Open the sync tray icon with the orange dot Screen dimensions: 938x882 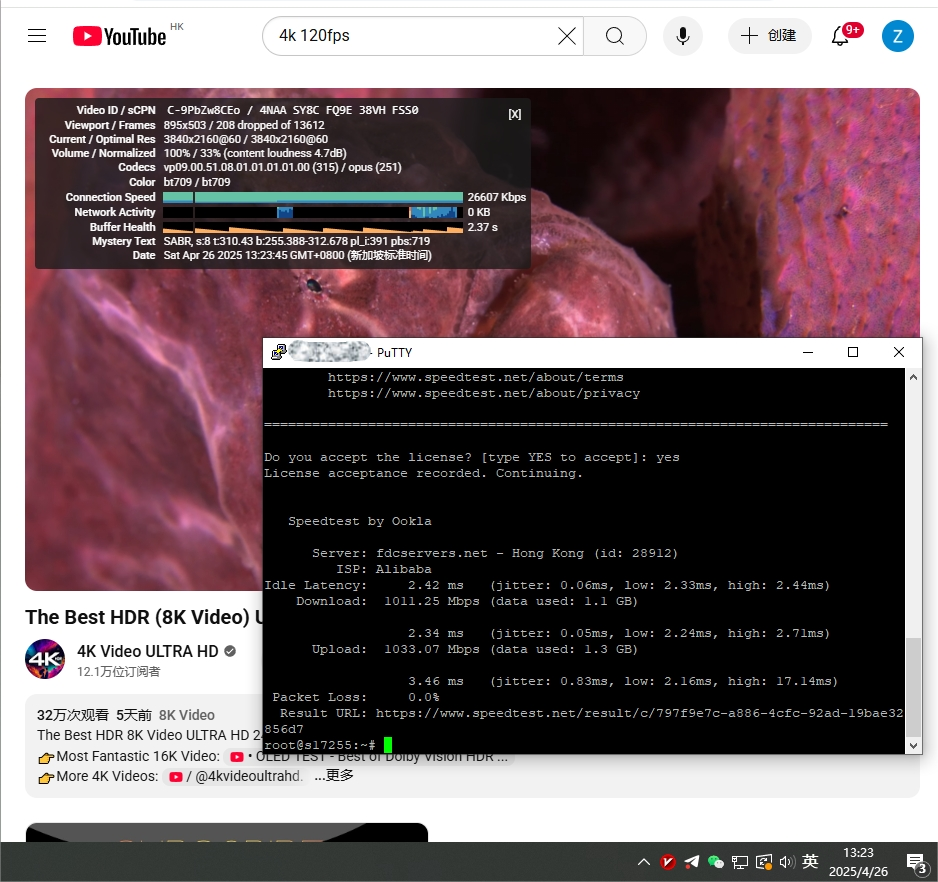[764, 862]
